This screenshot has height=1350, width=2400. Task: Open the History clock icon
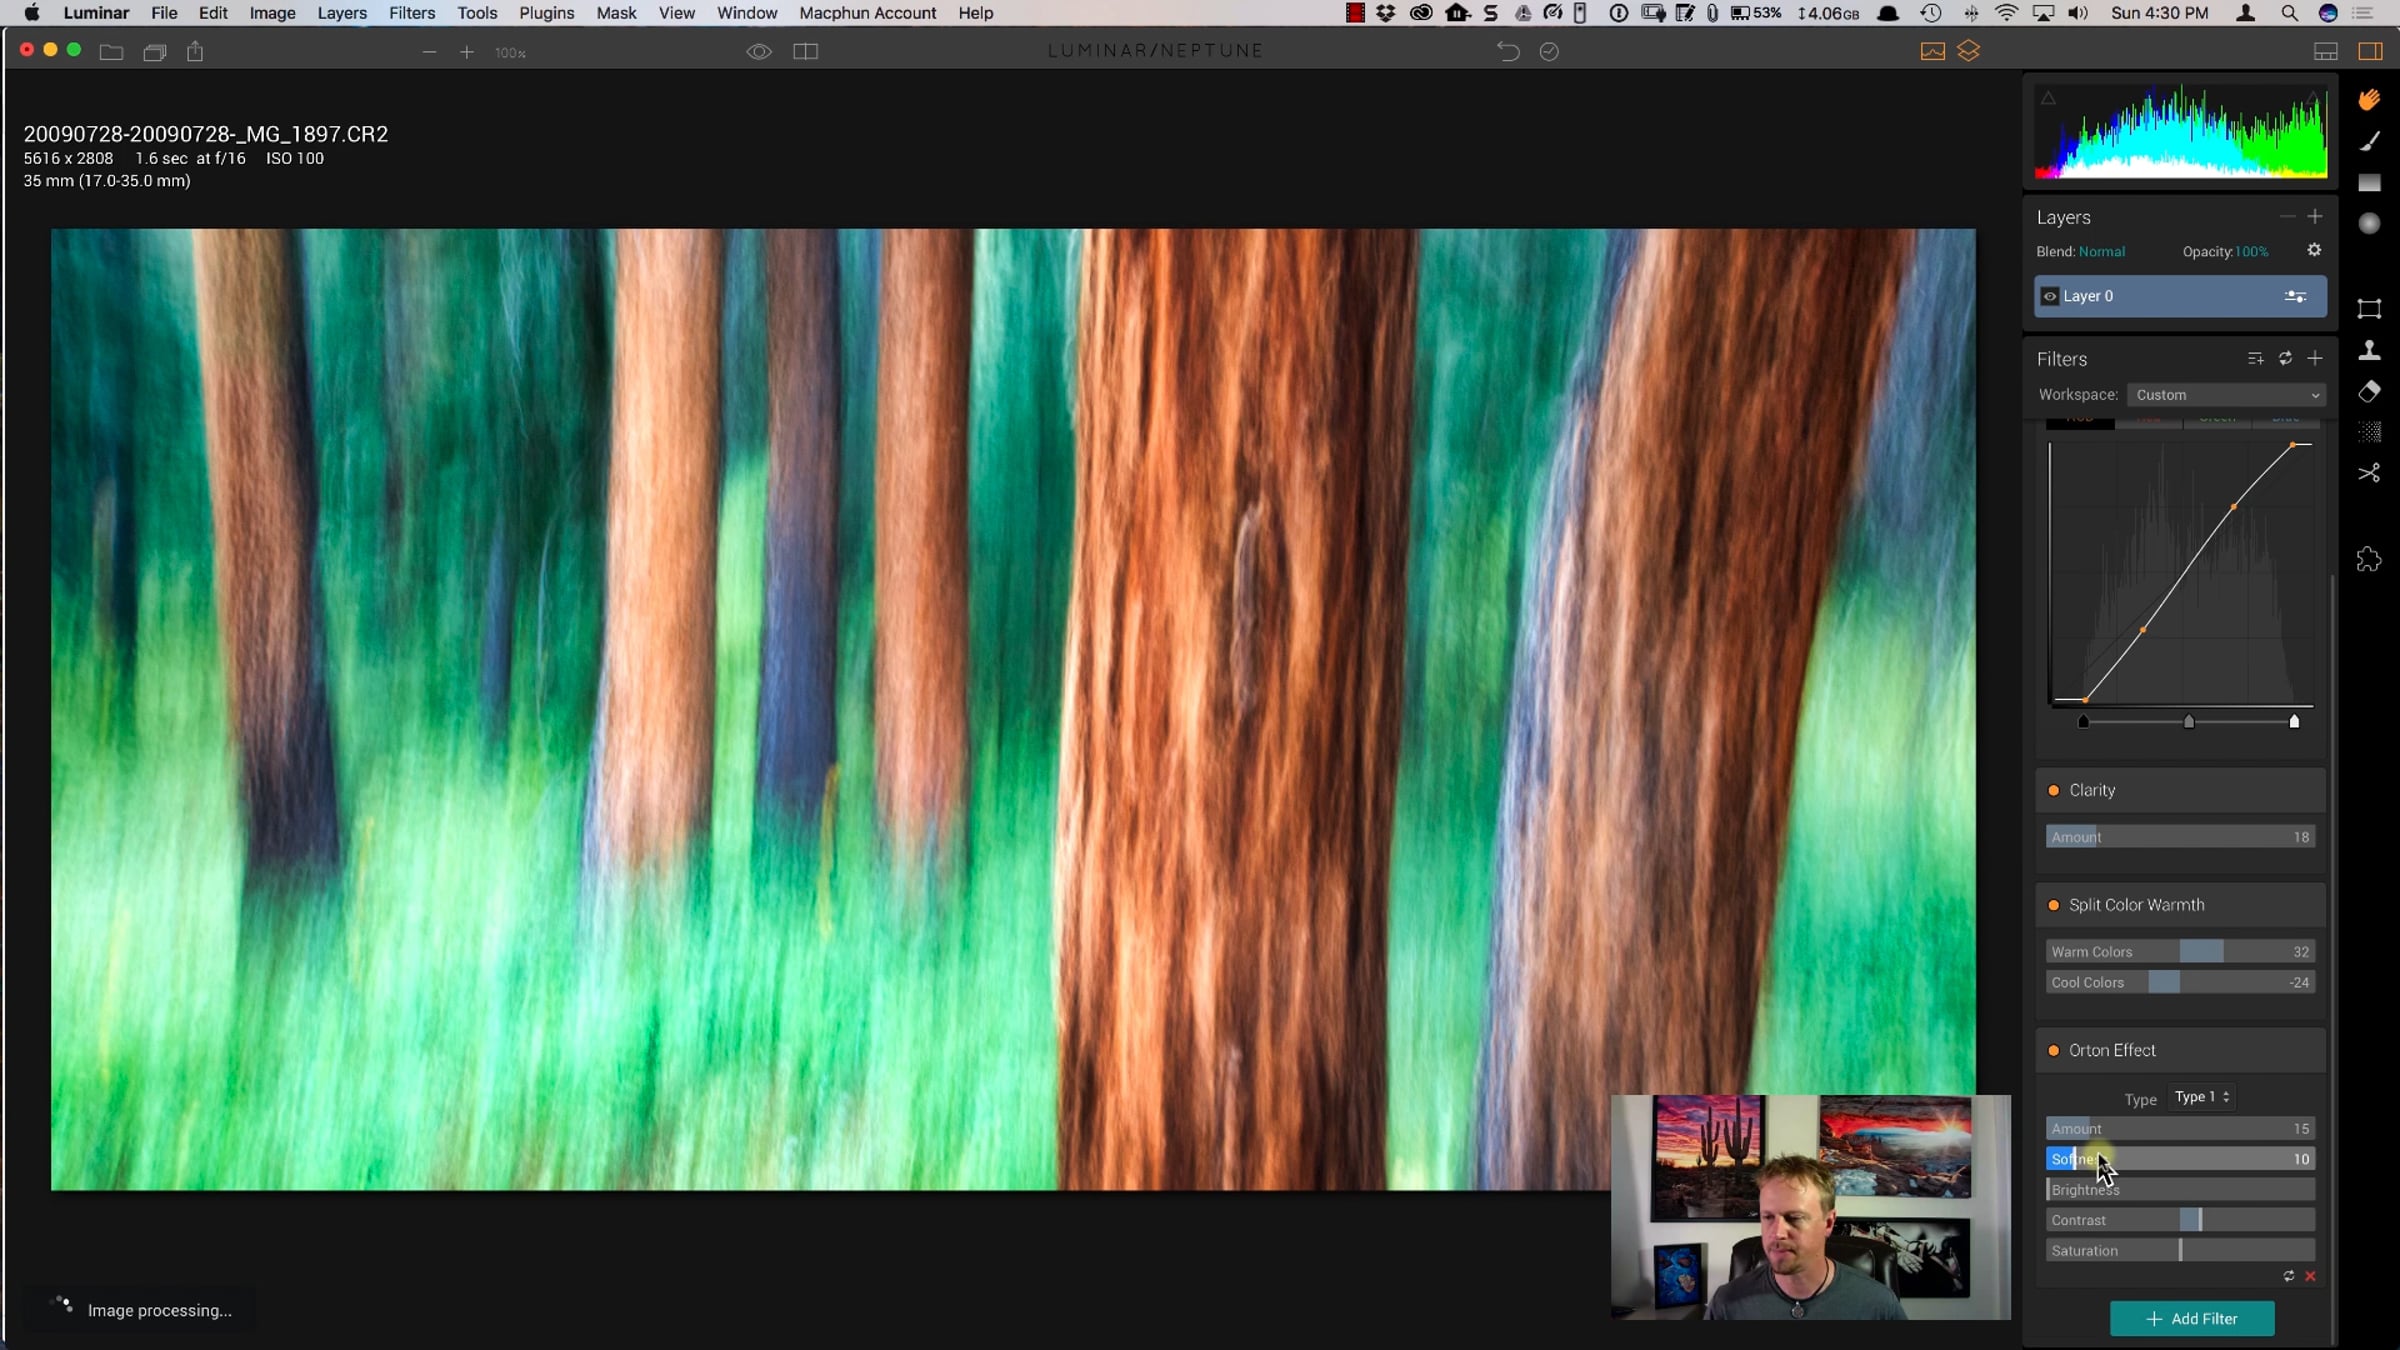click(x=1549, y=52)
